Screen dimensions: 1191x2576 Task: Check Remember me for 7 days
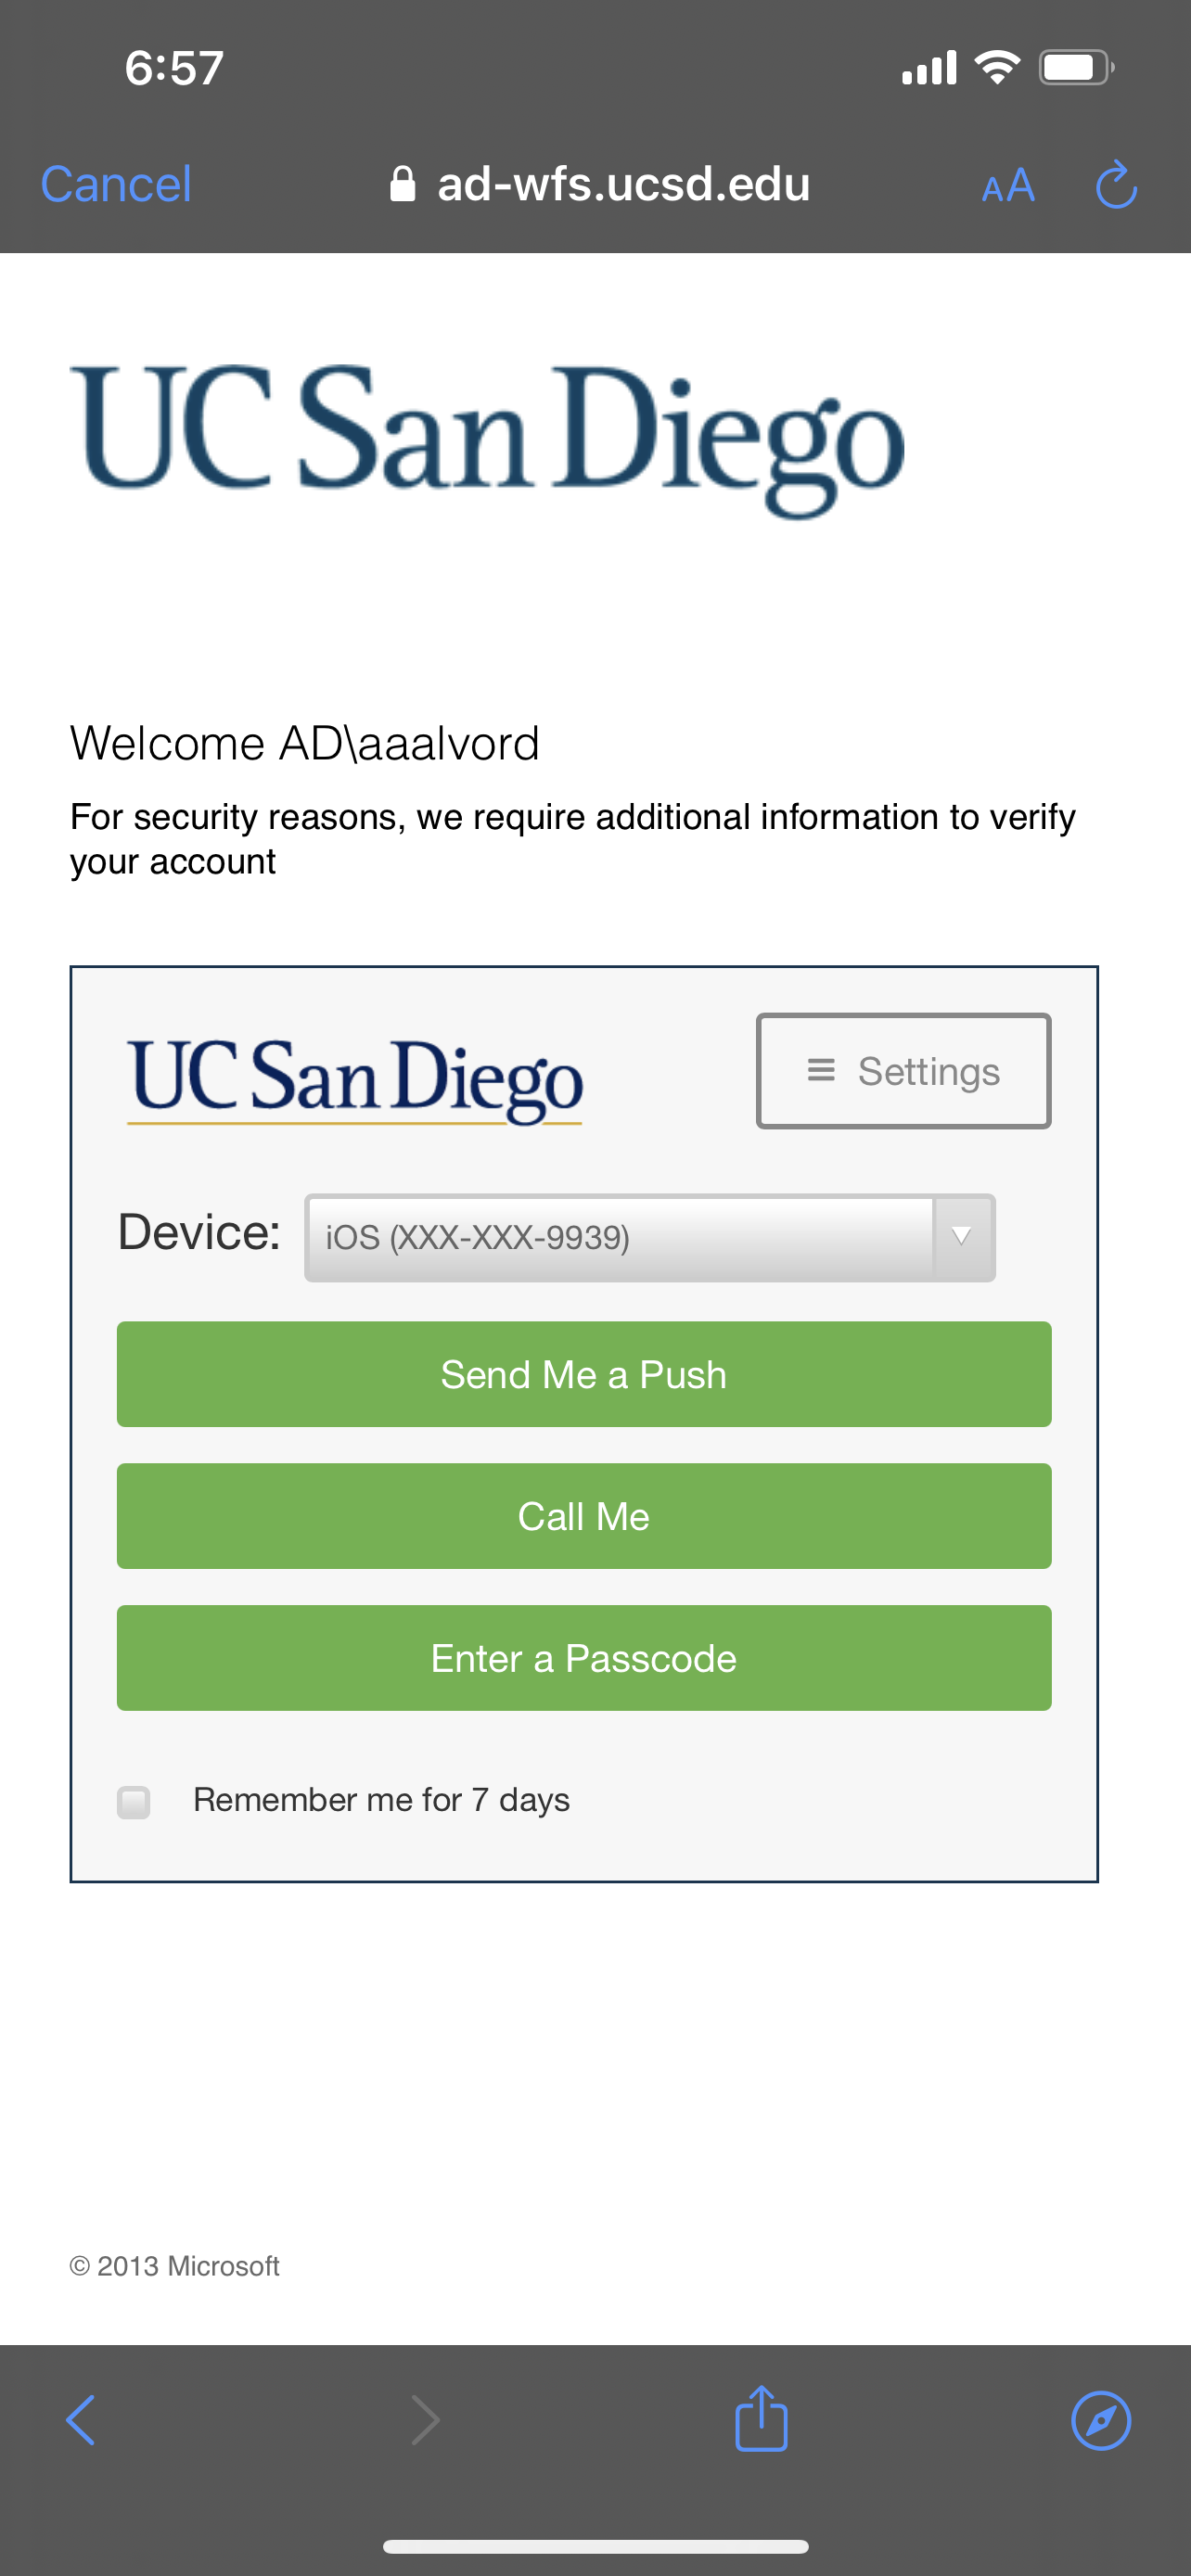(x=133, y=1802)
